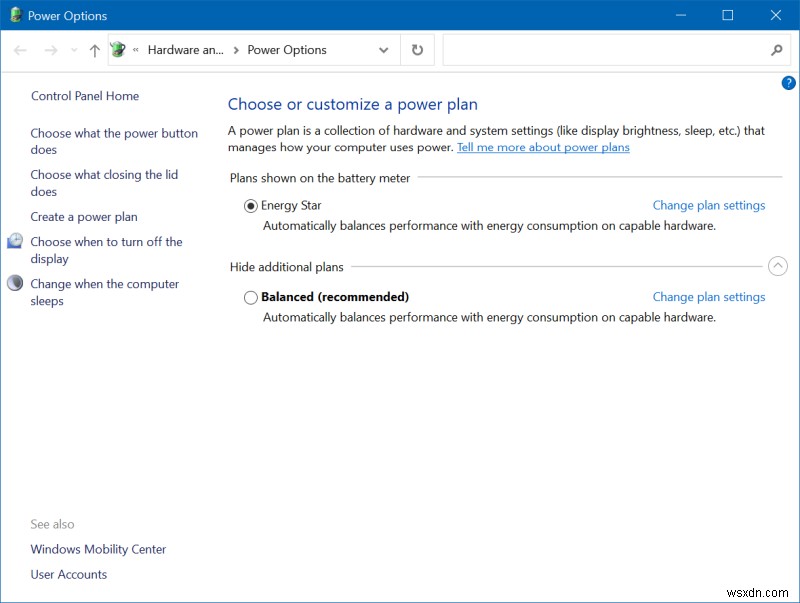Viewport: 800px width, 603px height.
Task: Click the Power Options title bar icon
Action: point(16,15)
